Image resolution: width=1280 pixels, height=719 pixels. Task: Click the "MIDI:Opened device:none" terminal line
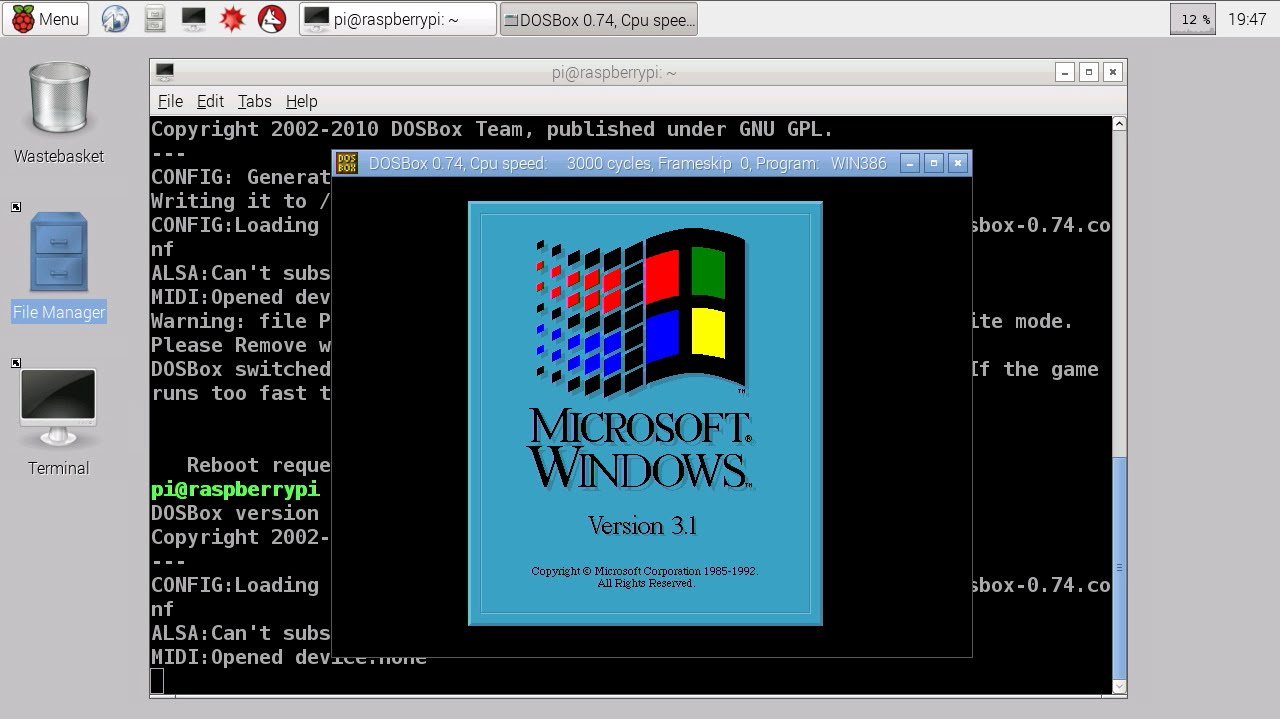(289, 657)
